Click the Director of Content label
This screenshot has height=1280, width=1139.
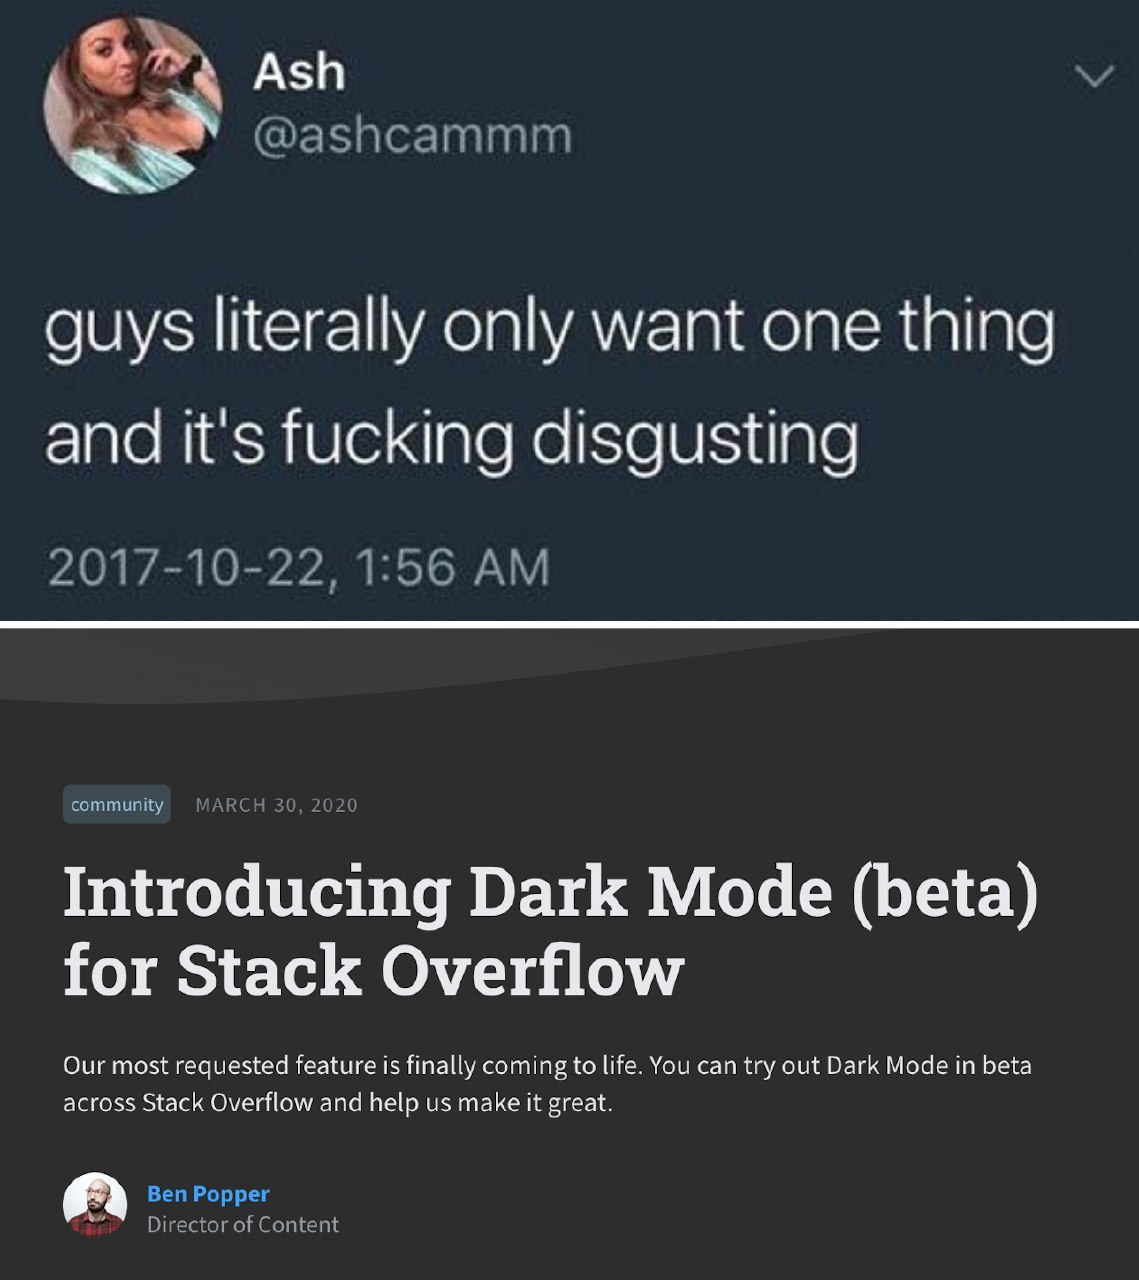coord(243,1225)
